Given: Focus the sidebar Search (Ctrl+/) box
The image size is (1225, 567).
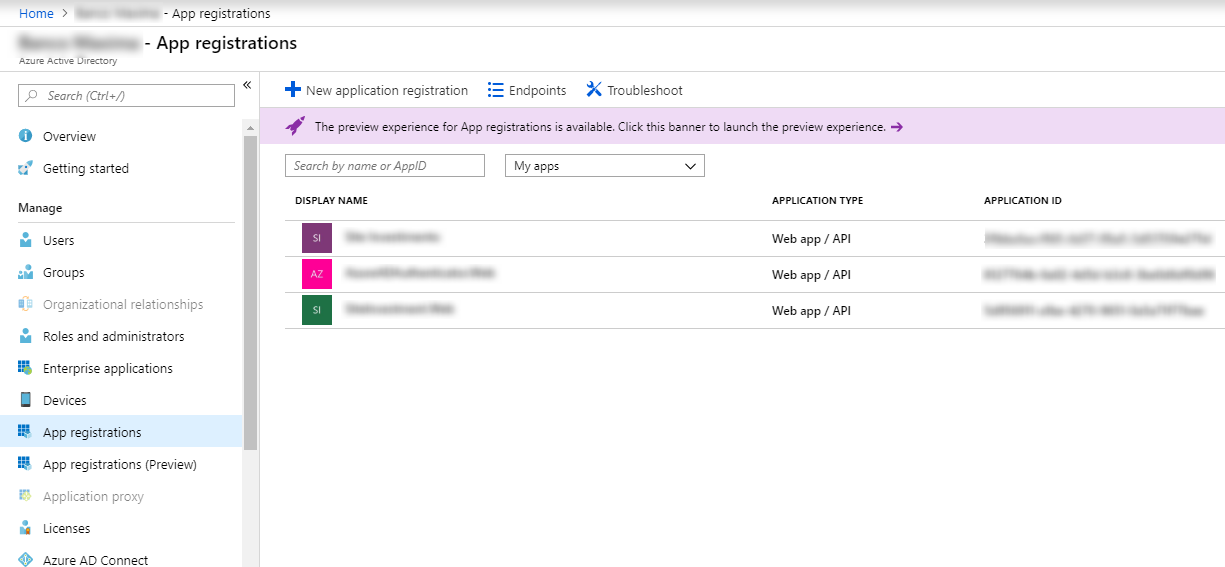Looking at the screenshot, I should pos(126,96).
